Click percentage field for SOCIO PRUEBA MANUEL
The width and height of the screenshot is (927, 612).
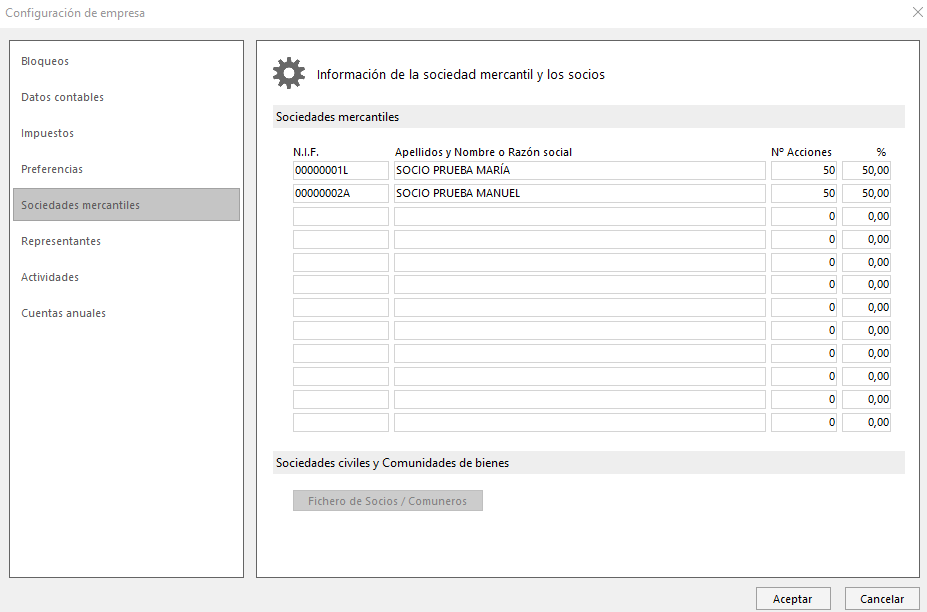866,193
